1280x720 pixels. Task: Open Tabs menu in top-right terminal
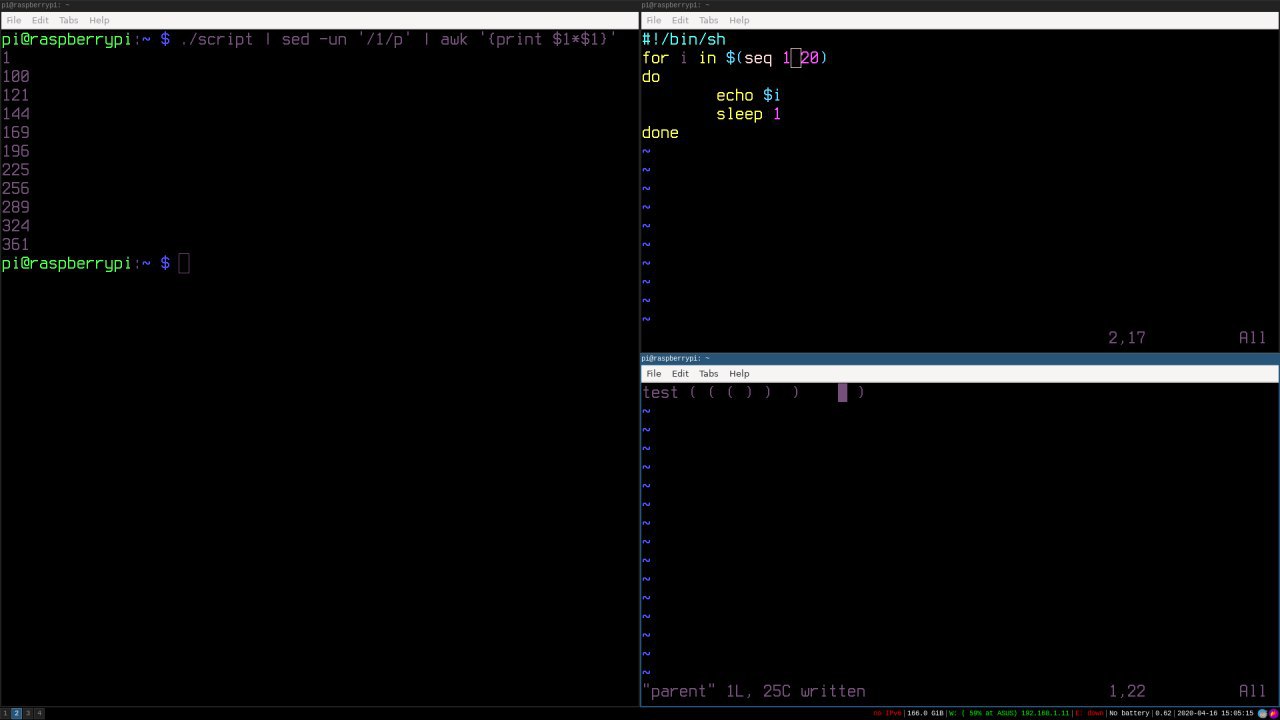point(708,20)
